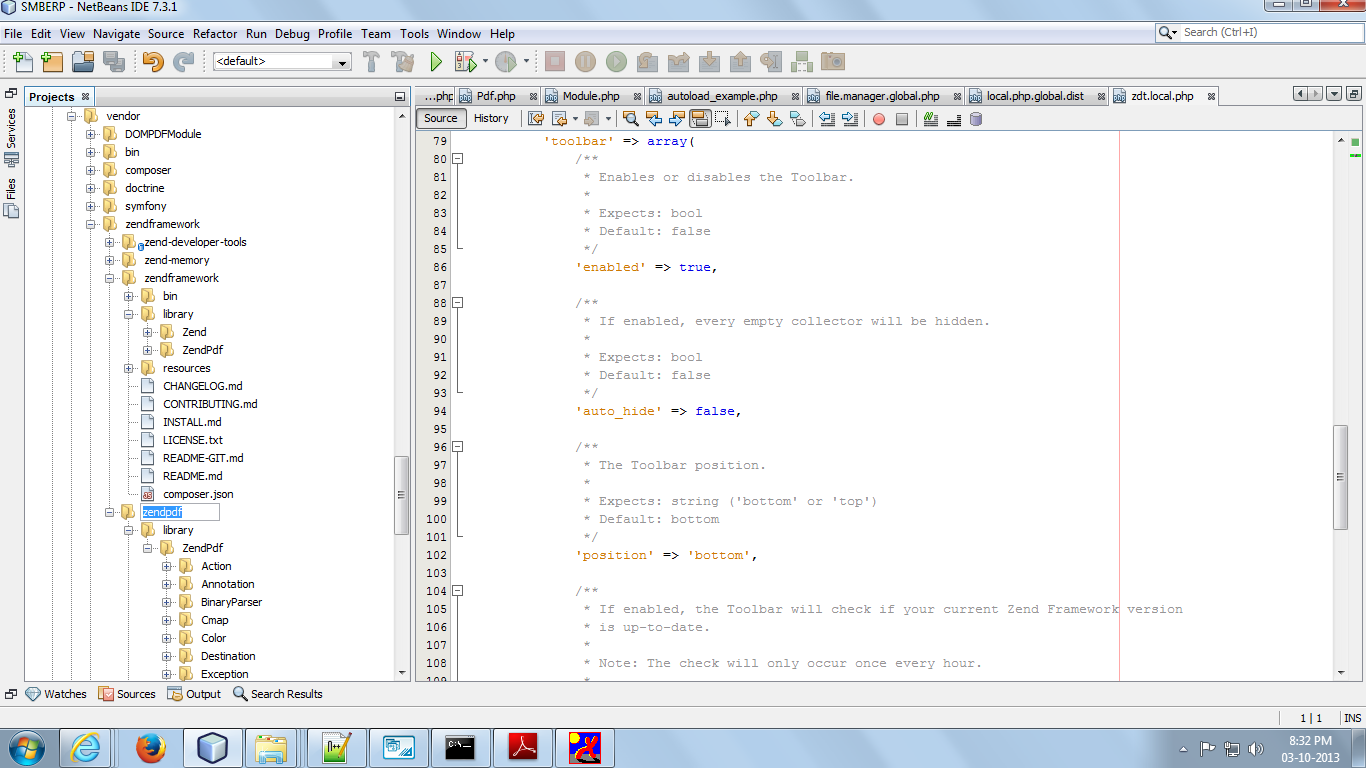The width and height of the screenshot is (1366, 768).
Task: Click Start Macro Recording red circle
Action: (879, 119)
